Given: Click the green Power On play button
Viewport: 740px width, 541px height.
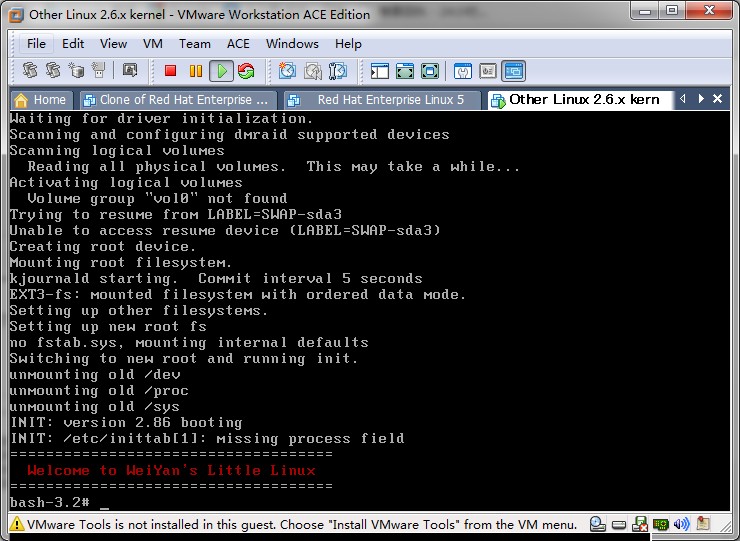Looking at the screenshot, I should click(x=221, y=71).
